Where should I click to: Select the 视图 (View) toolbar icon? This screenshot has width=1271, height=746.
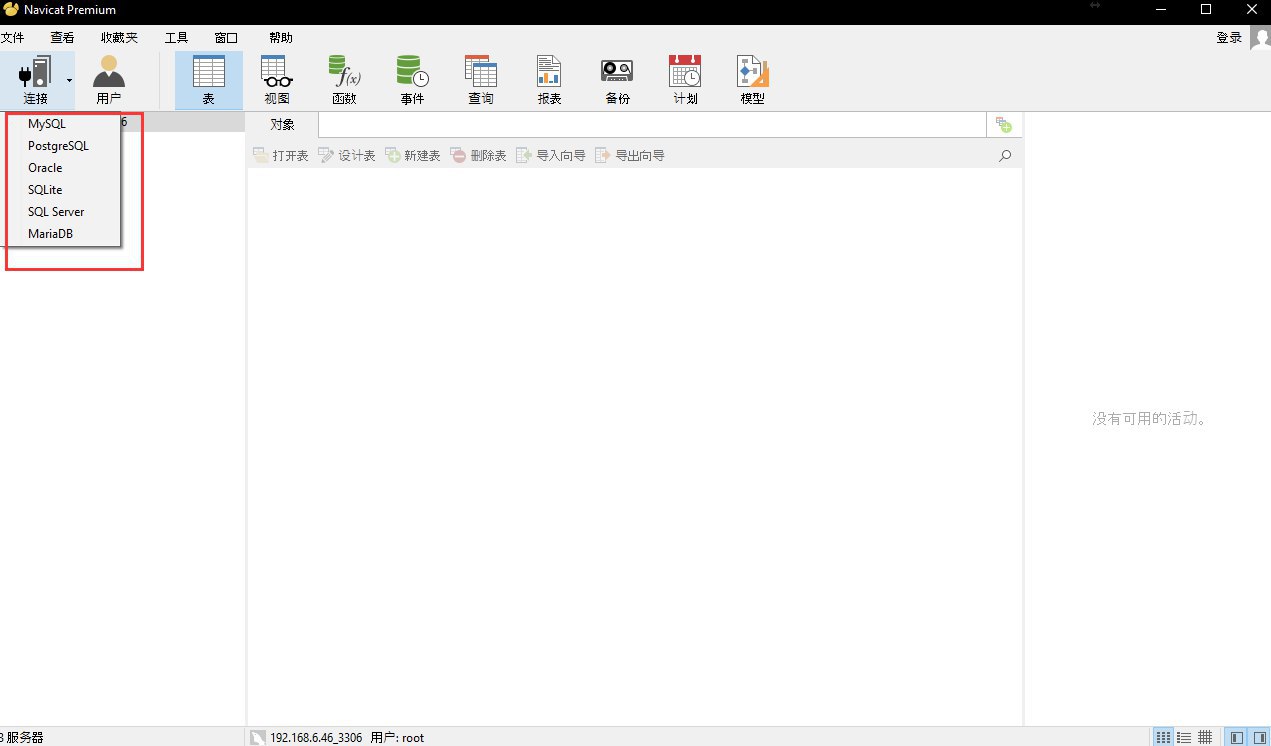[276, 80]
